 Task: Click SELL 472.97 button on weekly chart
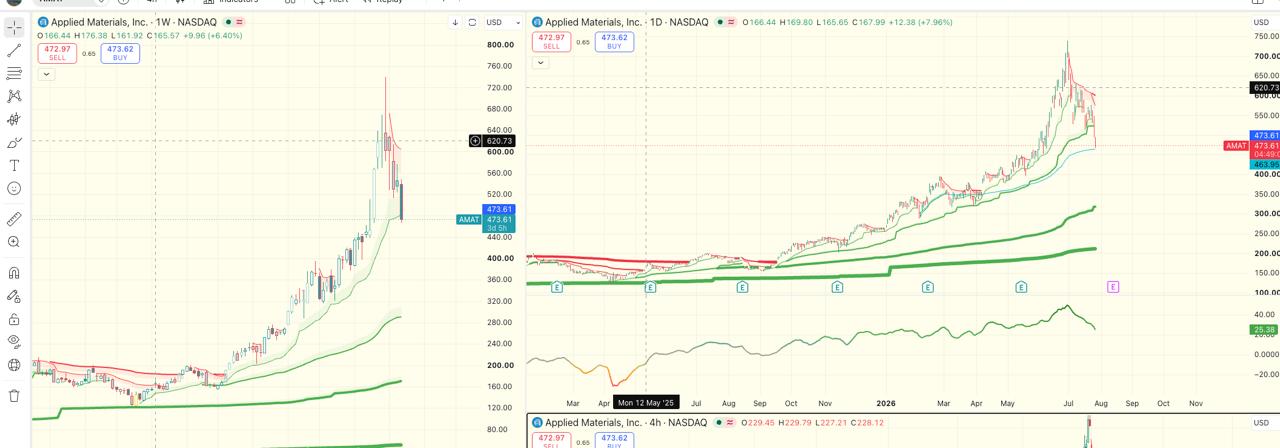point(57,53)
